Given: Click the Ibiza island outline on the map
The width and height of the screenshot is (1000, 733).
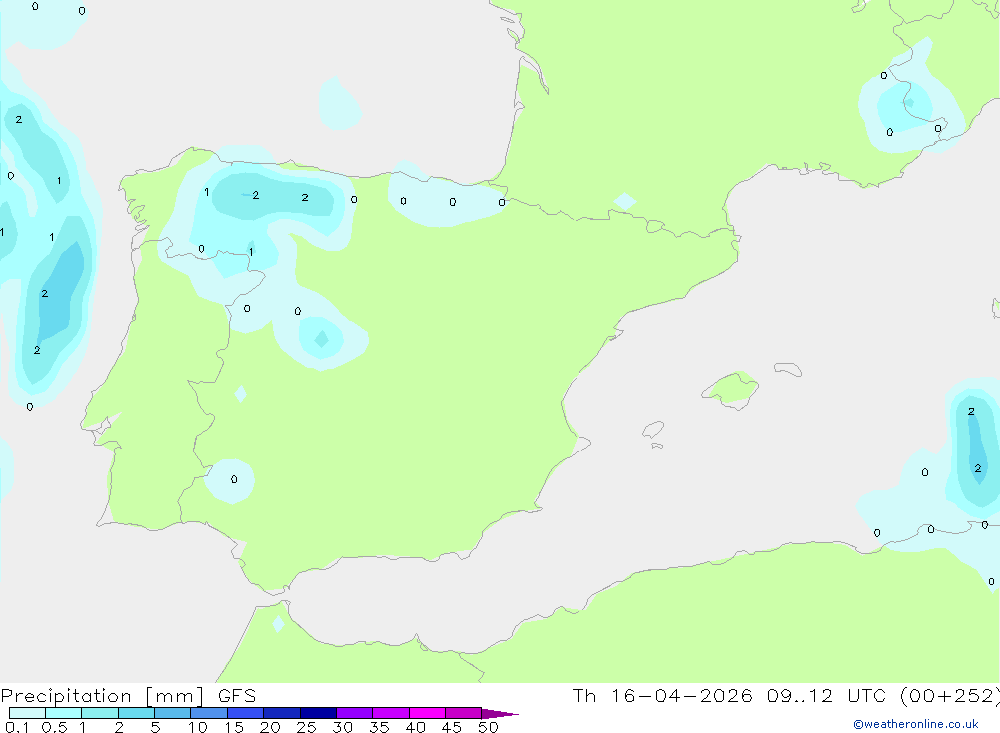Looking at the screenshot, I should [x=653, y=430].
